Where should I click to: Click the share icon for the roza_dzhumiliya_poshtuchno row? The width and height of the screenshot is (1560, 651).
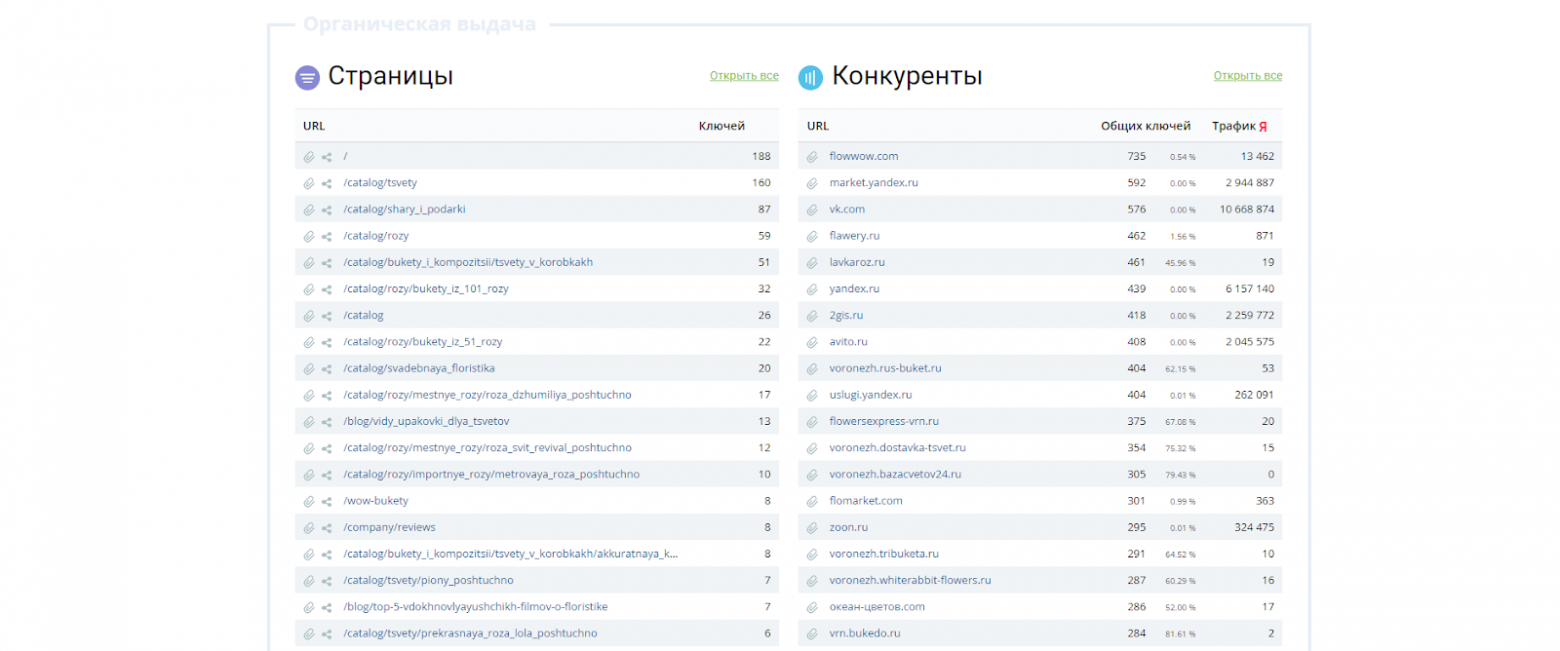click(x=327, y=395)
